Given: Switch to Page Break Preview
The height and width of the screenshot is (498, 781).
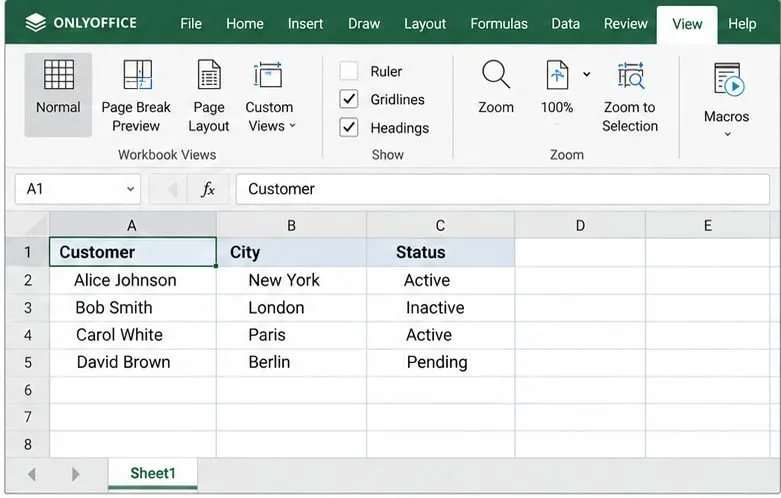Looking at the screenshot, I should point(137,75).
